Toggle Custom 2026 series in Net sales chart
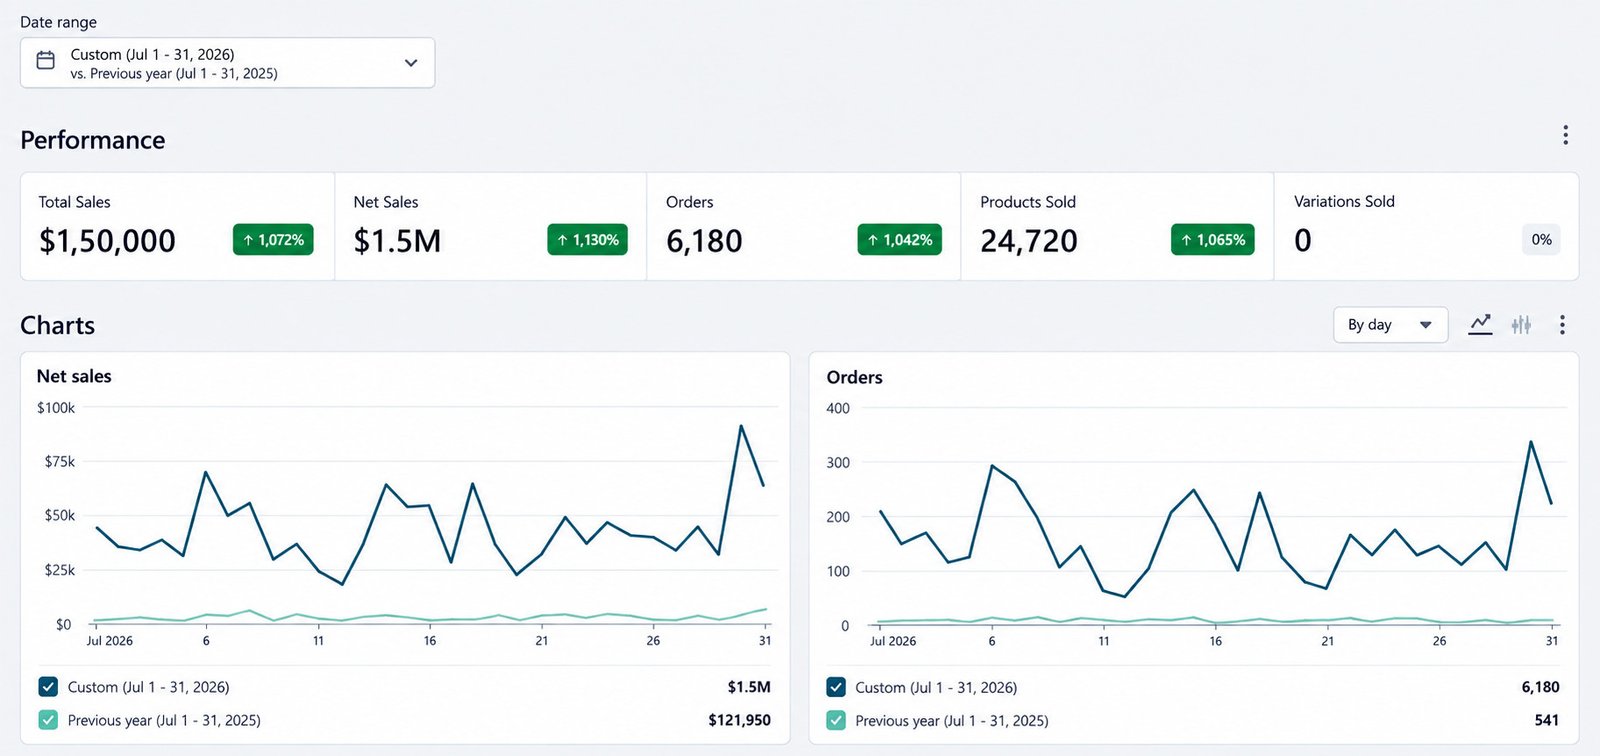The height and width of the screenshot is (756, 1600). coord(48,687)
